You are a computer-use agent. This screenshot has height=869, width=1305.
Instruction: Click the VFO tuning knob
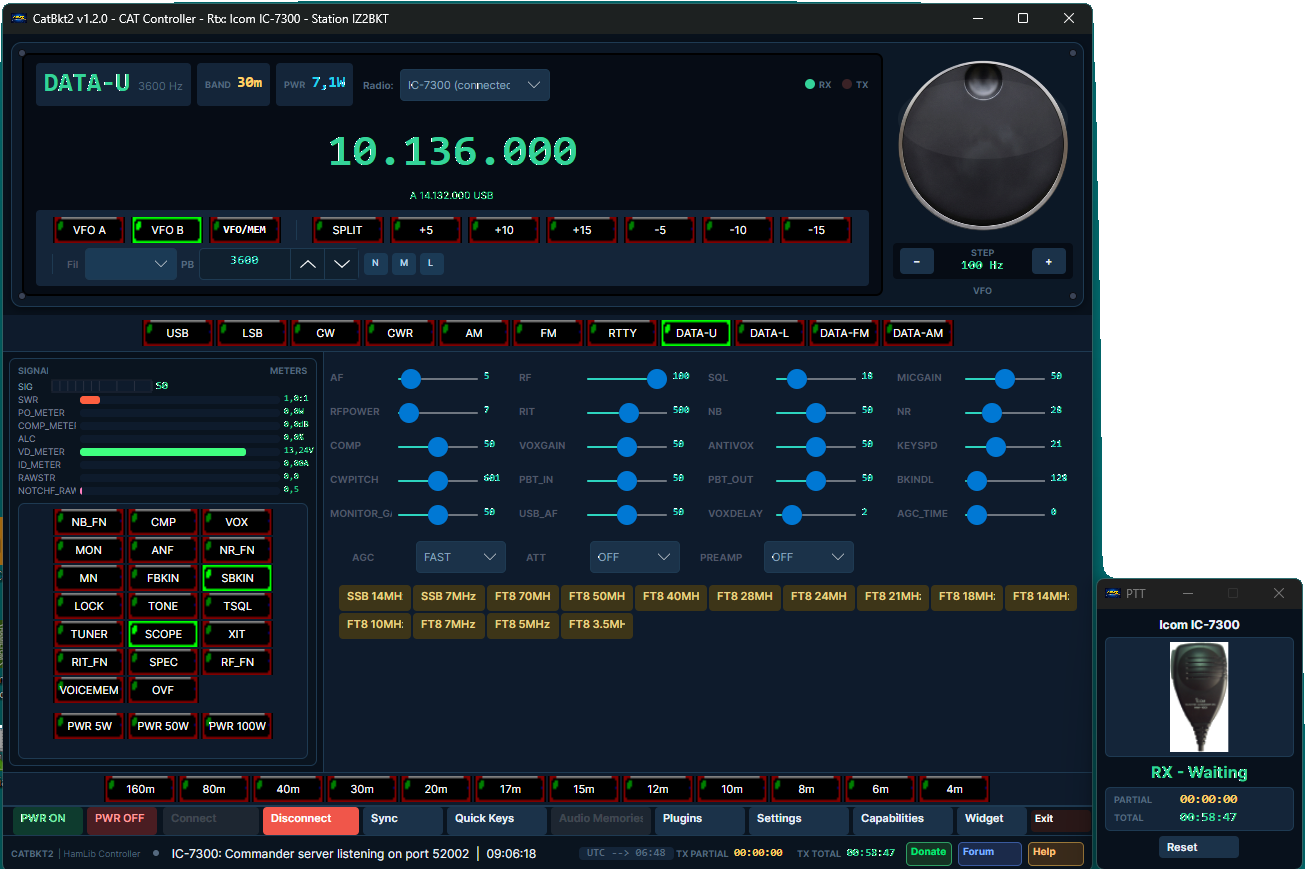tap(982, 143)
